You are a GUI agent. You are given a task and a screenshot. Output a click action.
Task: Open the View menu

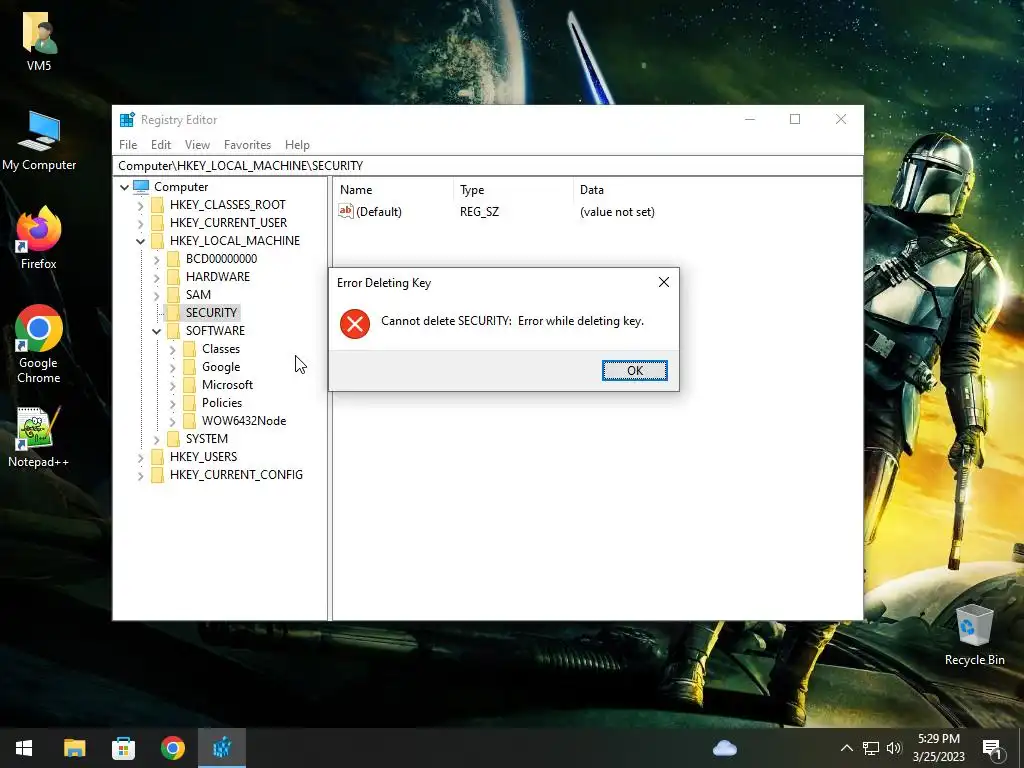197,145
